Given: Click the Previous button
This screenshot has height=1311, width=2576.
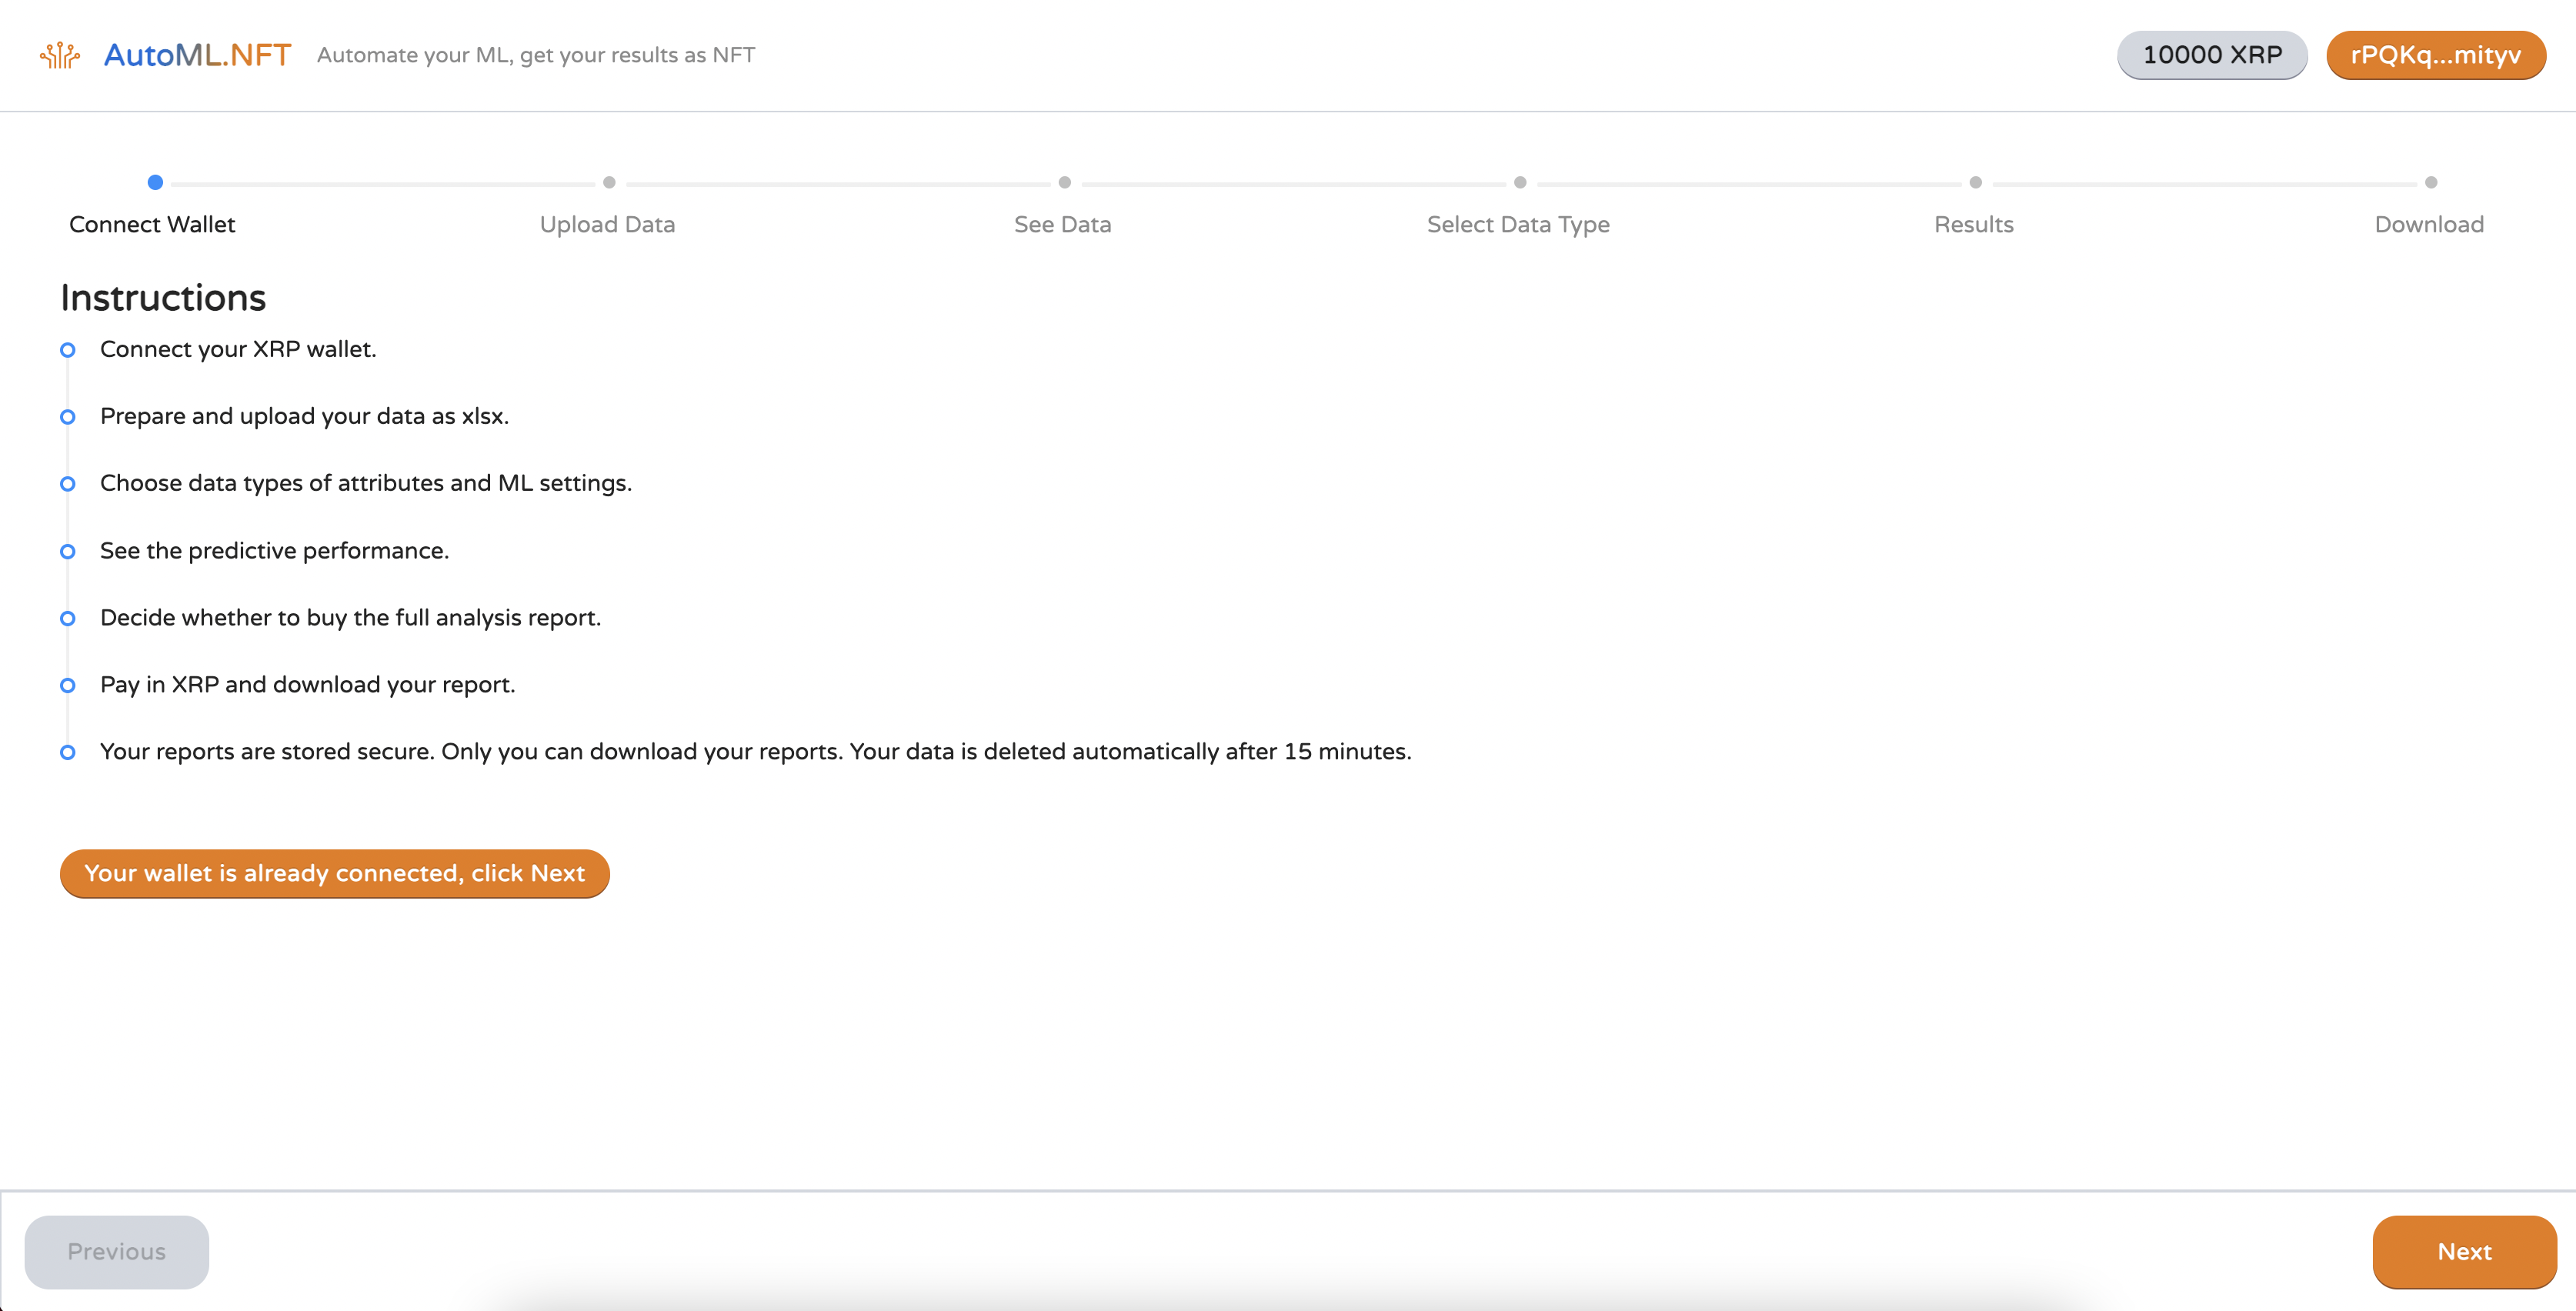Looking at the screenshot, I should [x=116, y=1251].
